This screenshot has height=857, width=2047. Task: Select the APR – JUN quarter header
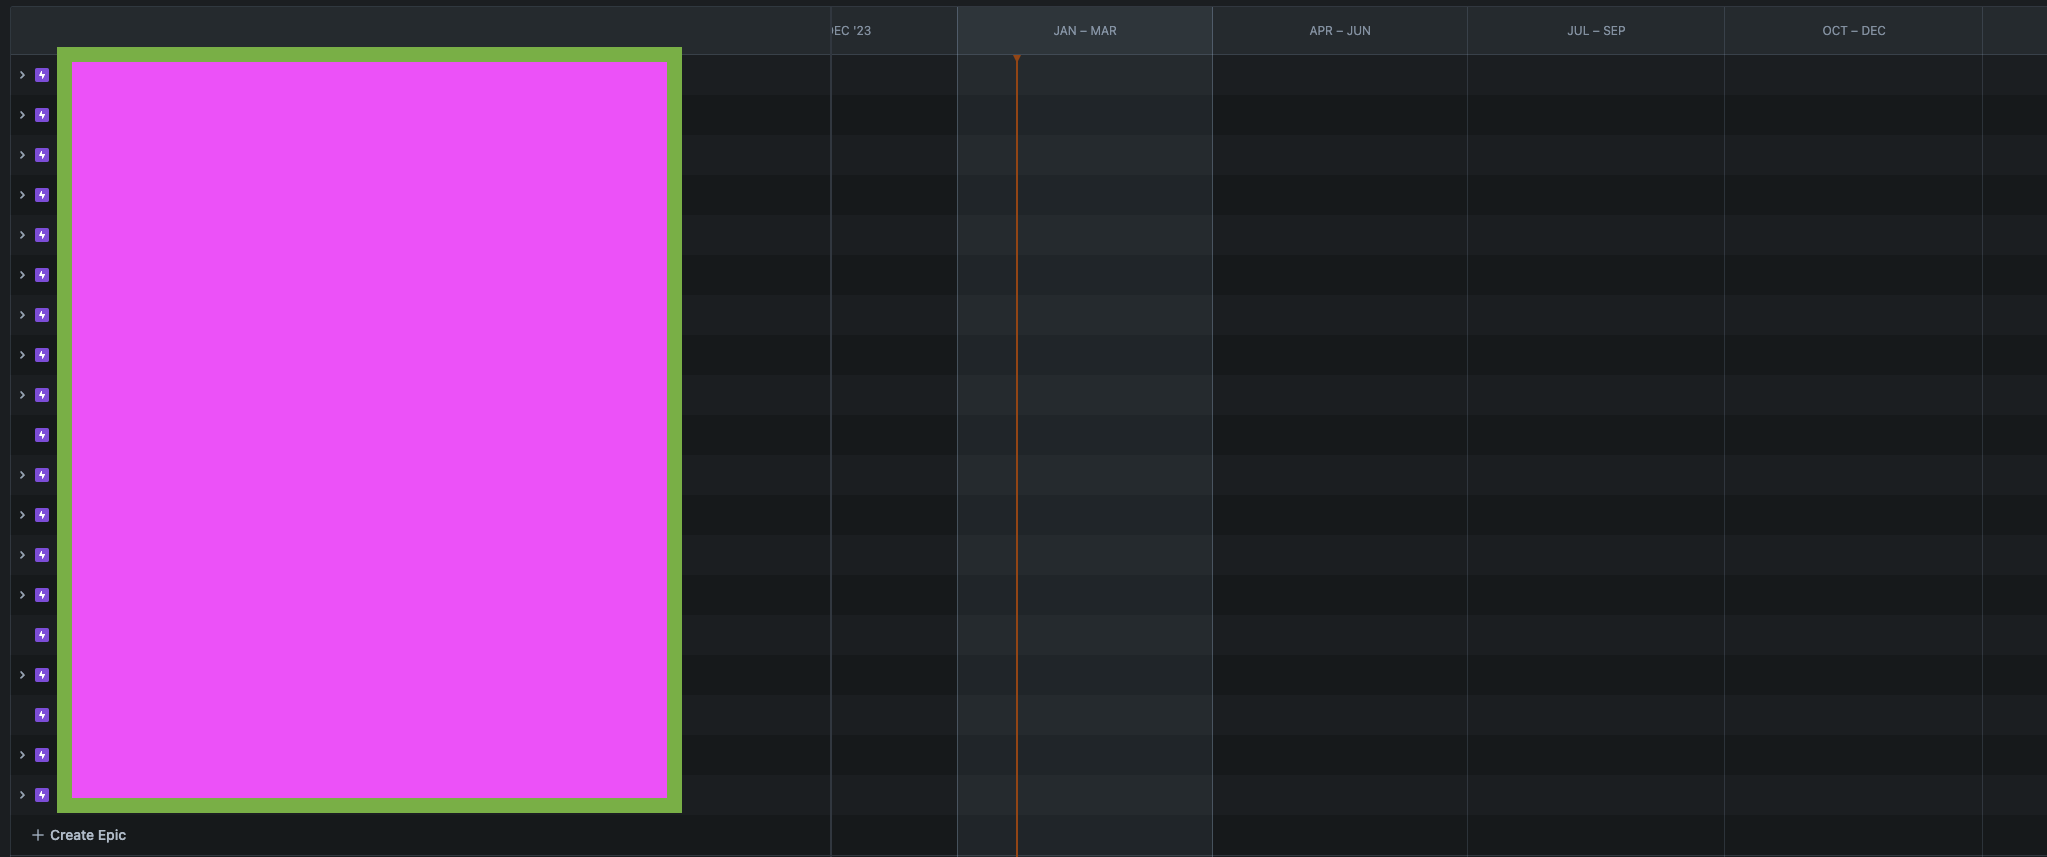coord(1340,31)
